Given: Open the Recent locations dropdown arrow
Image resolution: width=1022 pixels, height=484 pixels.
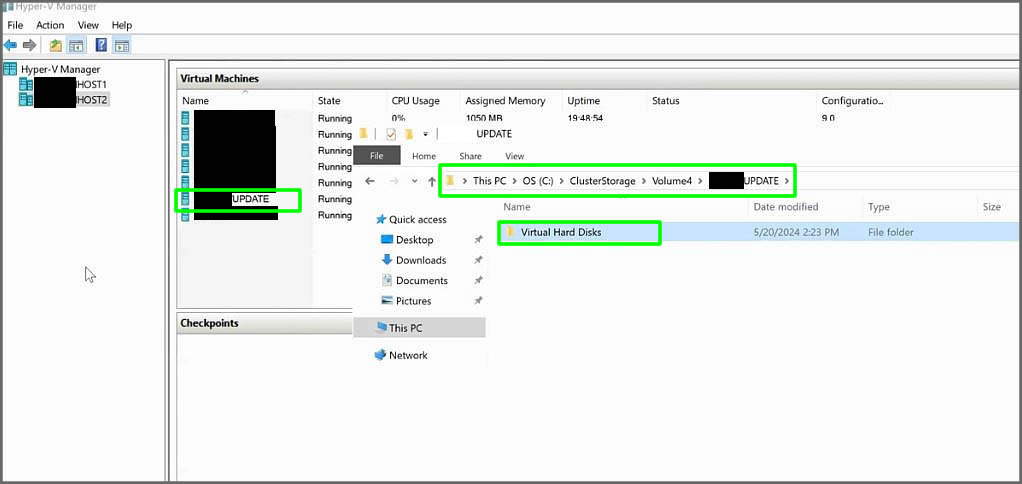Looking at the screenshot, I should click(x=415, y=181).
